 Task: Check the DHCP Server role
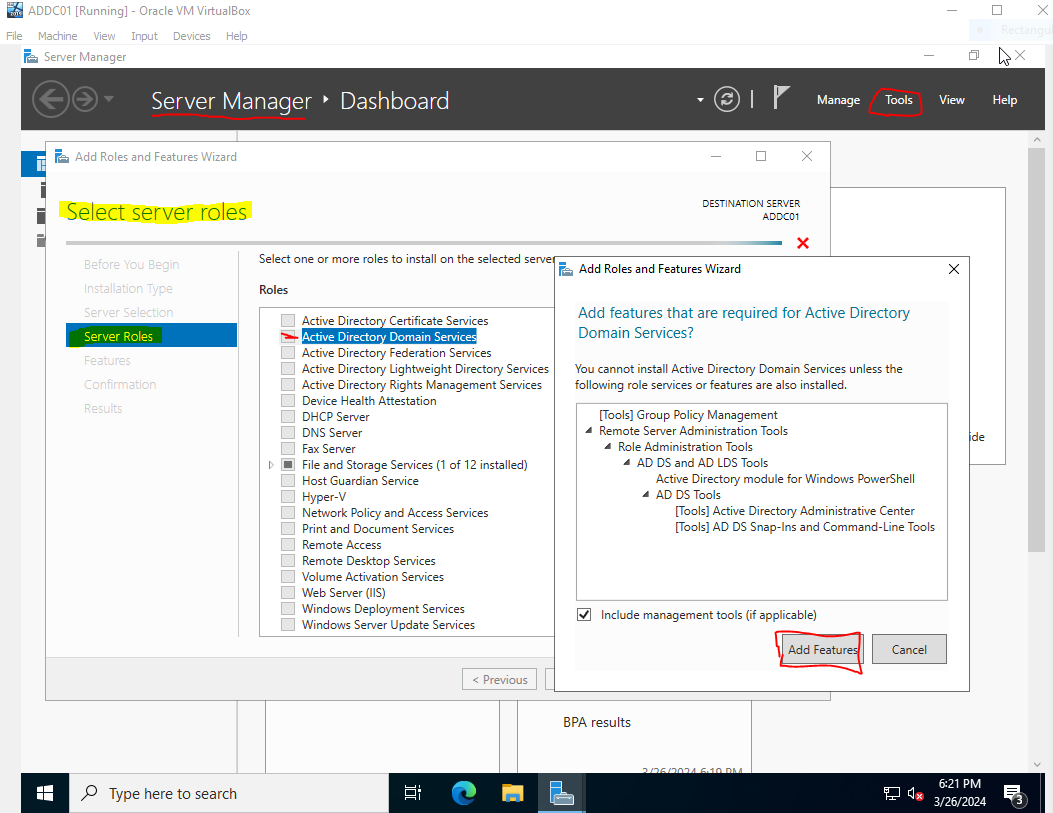(x=288, y=416)
